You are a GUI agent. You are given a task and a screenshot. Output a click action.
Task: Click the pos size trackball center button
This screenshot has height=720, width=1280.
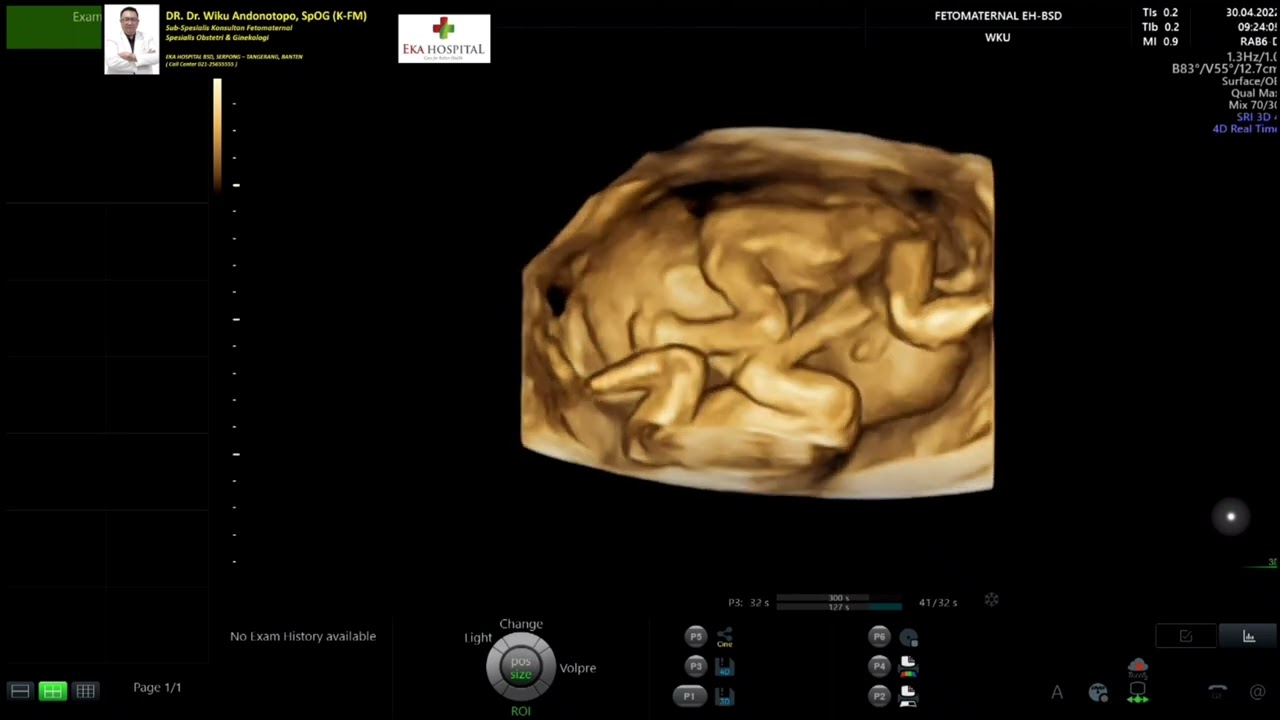(521, 667)
